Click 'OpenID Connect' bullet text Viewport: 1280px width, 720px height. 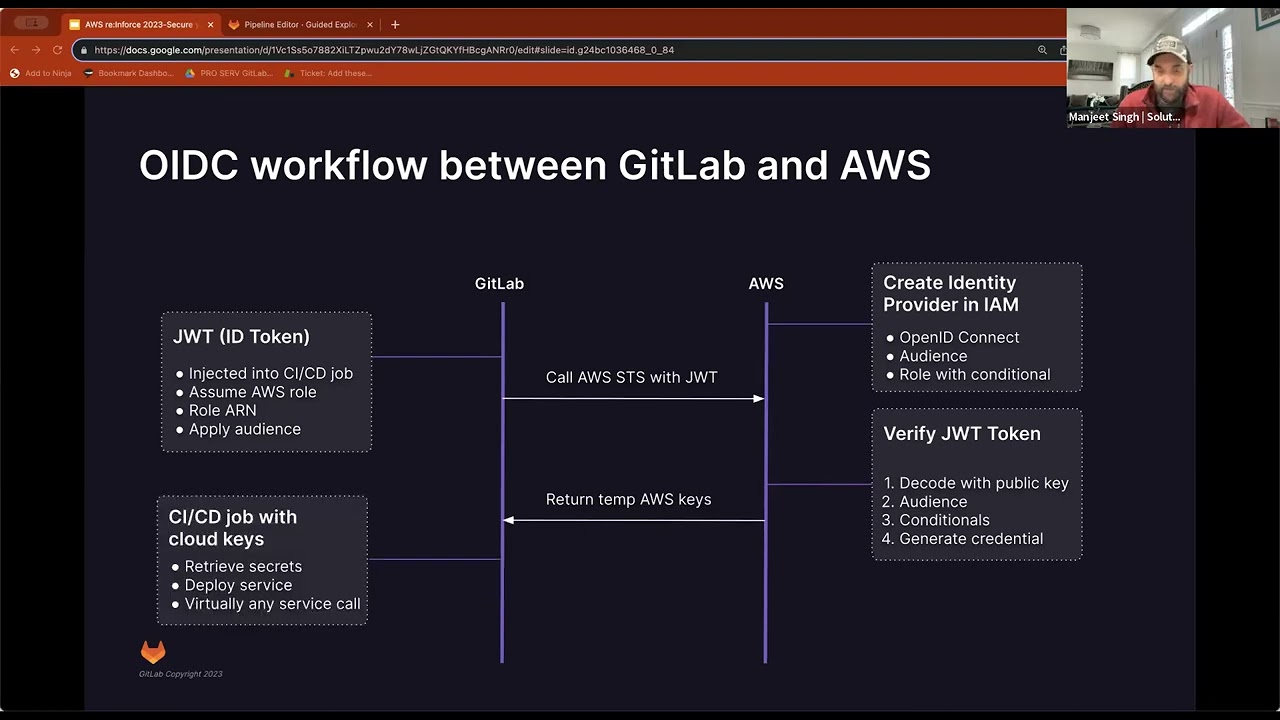tap(959, 337)
